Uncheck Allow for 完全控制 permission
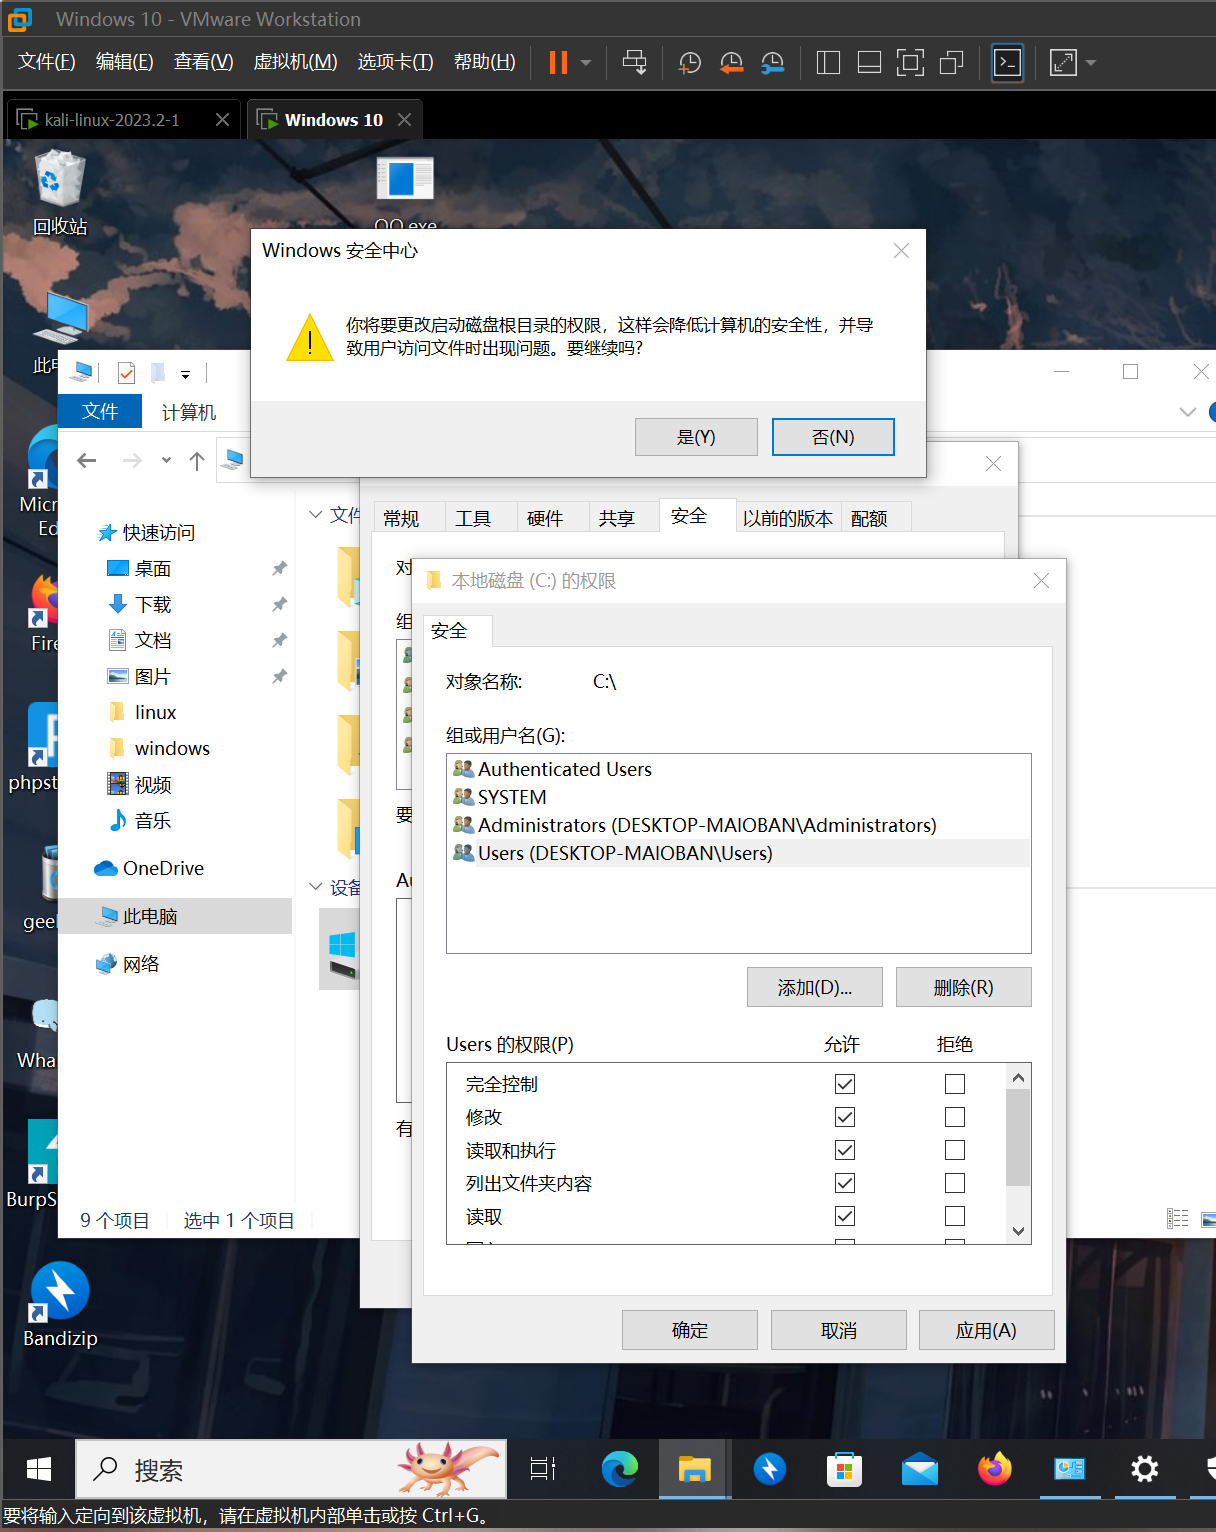The width and height of the screenshot is (1216, 1532). pos(845,1084)
